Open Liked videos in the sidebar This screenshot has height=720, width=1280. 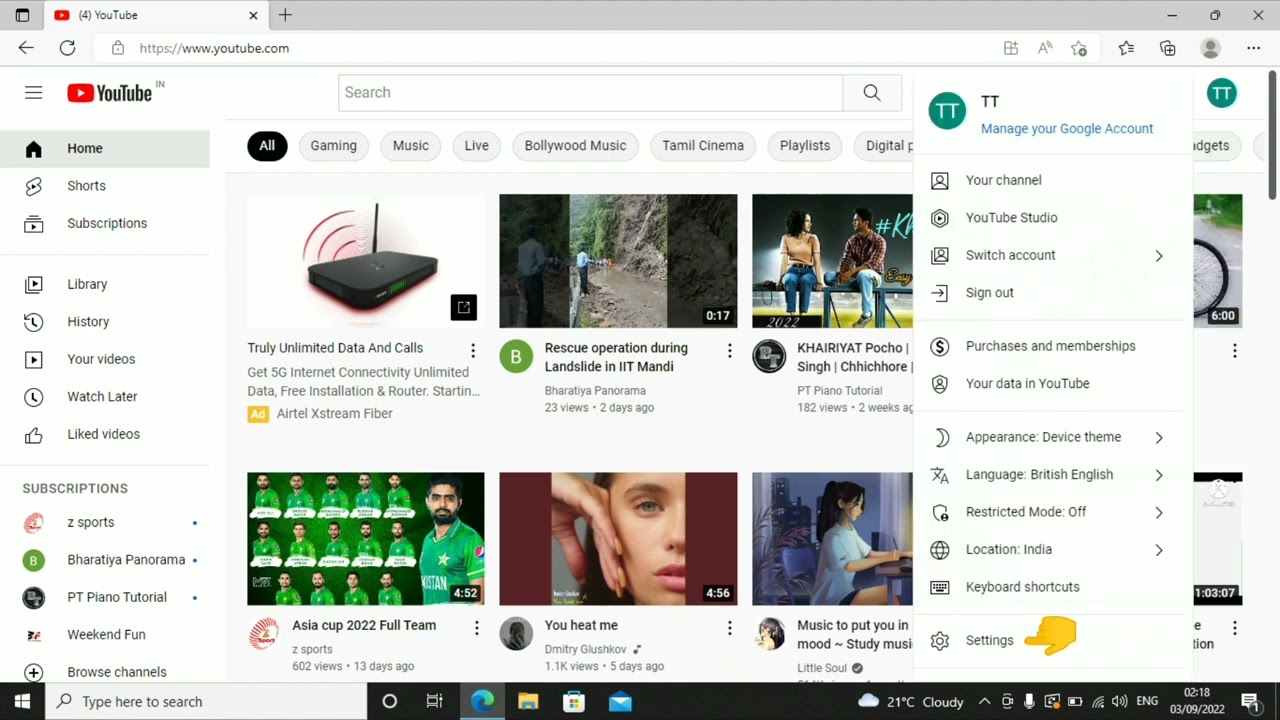tap(105, 434)
